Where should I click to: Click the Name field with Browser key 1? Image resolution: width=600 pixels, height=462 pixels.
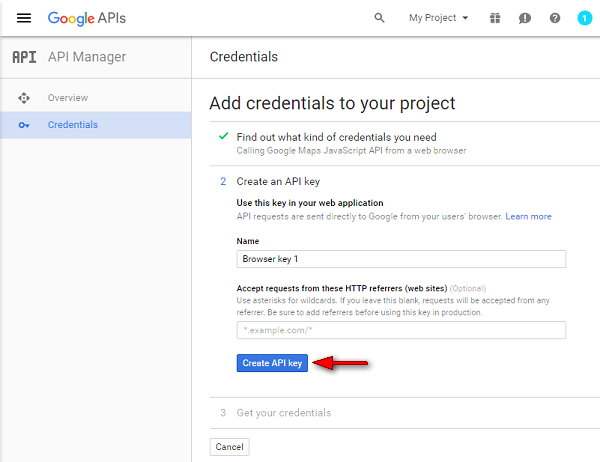(401, 259)
